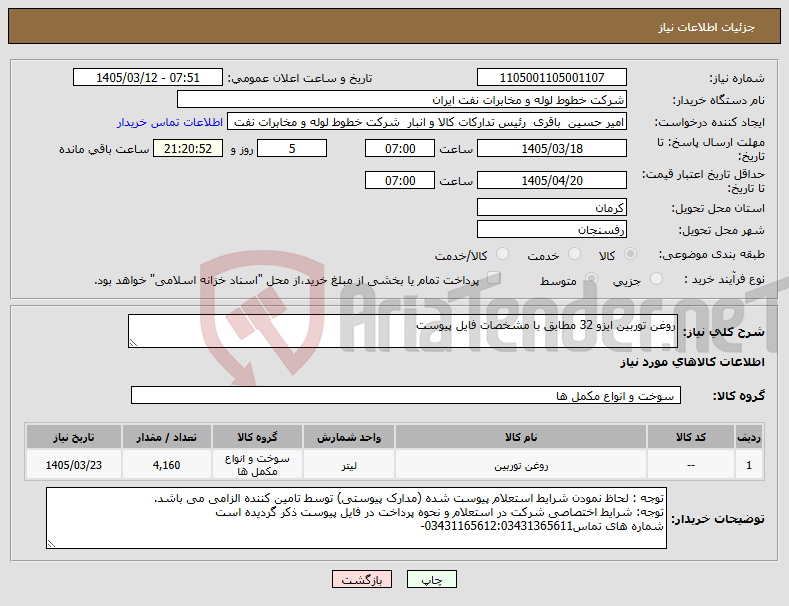Image resolution: width=789 pixels, height=606 pixels.
Task: Click the بازگشت back button
Action: pyautogui.click(x=362, y=580)
